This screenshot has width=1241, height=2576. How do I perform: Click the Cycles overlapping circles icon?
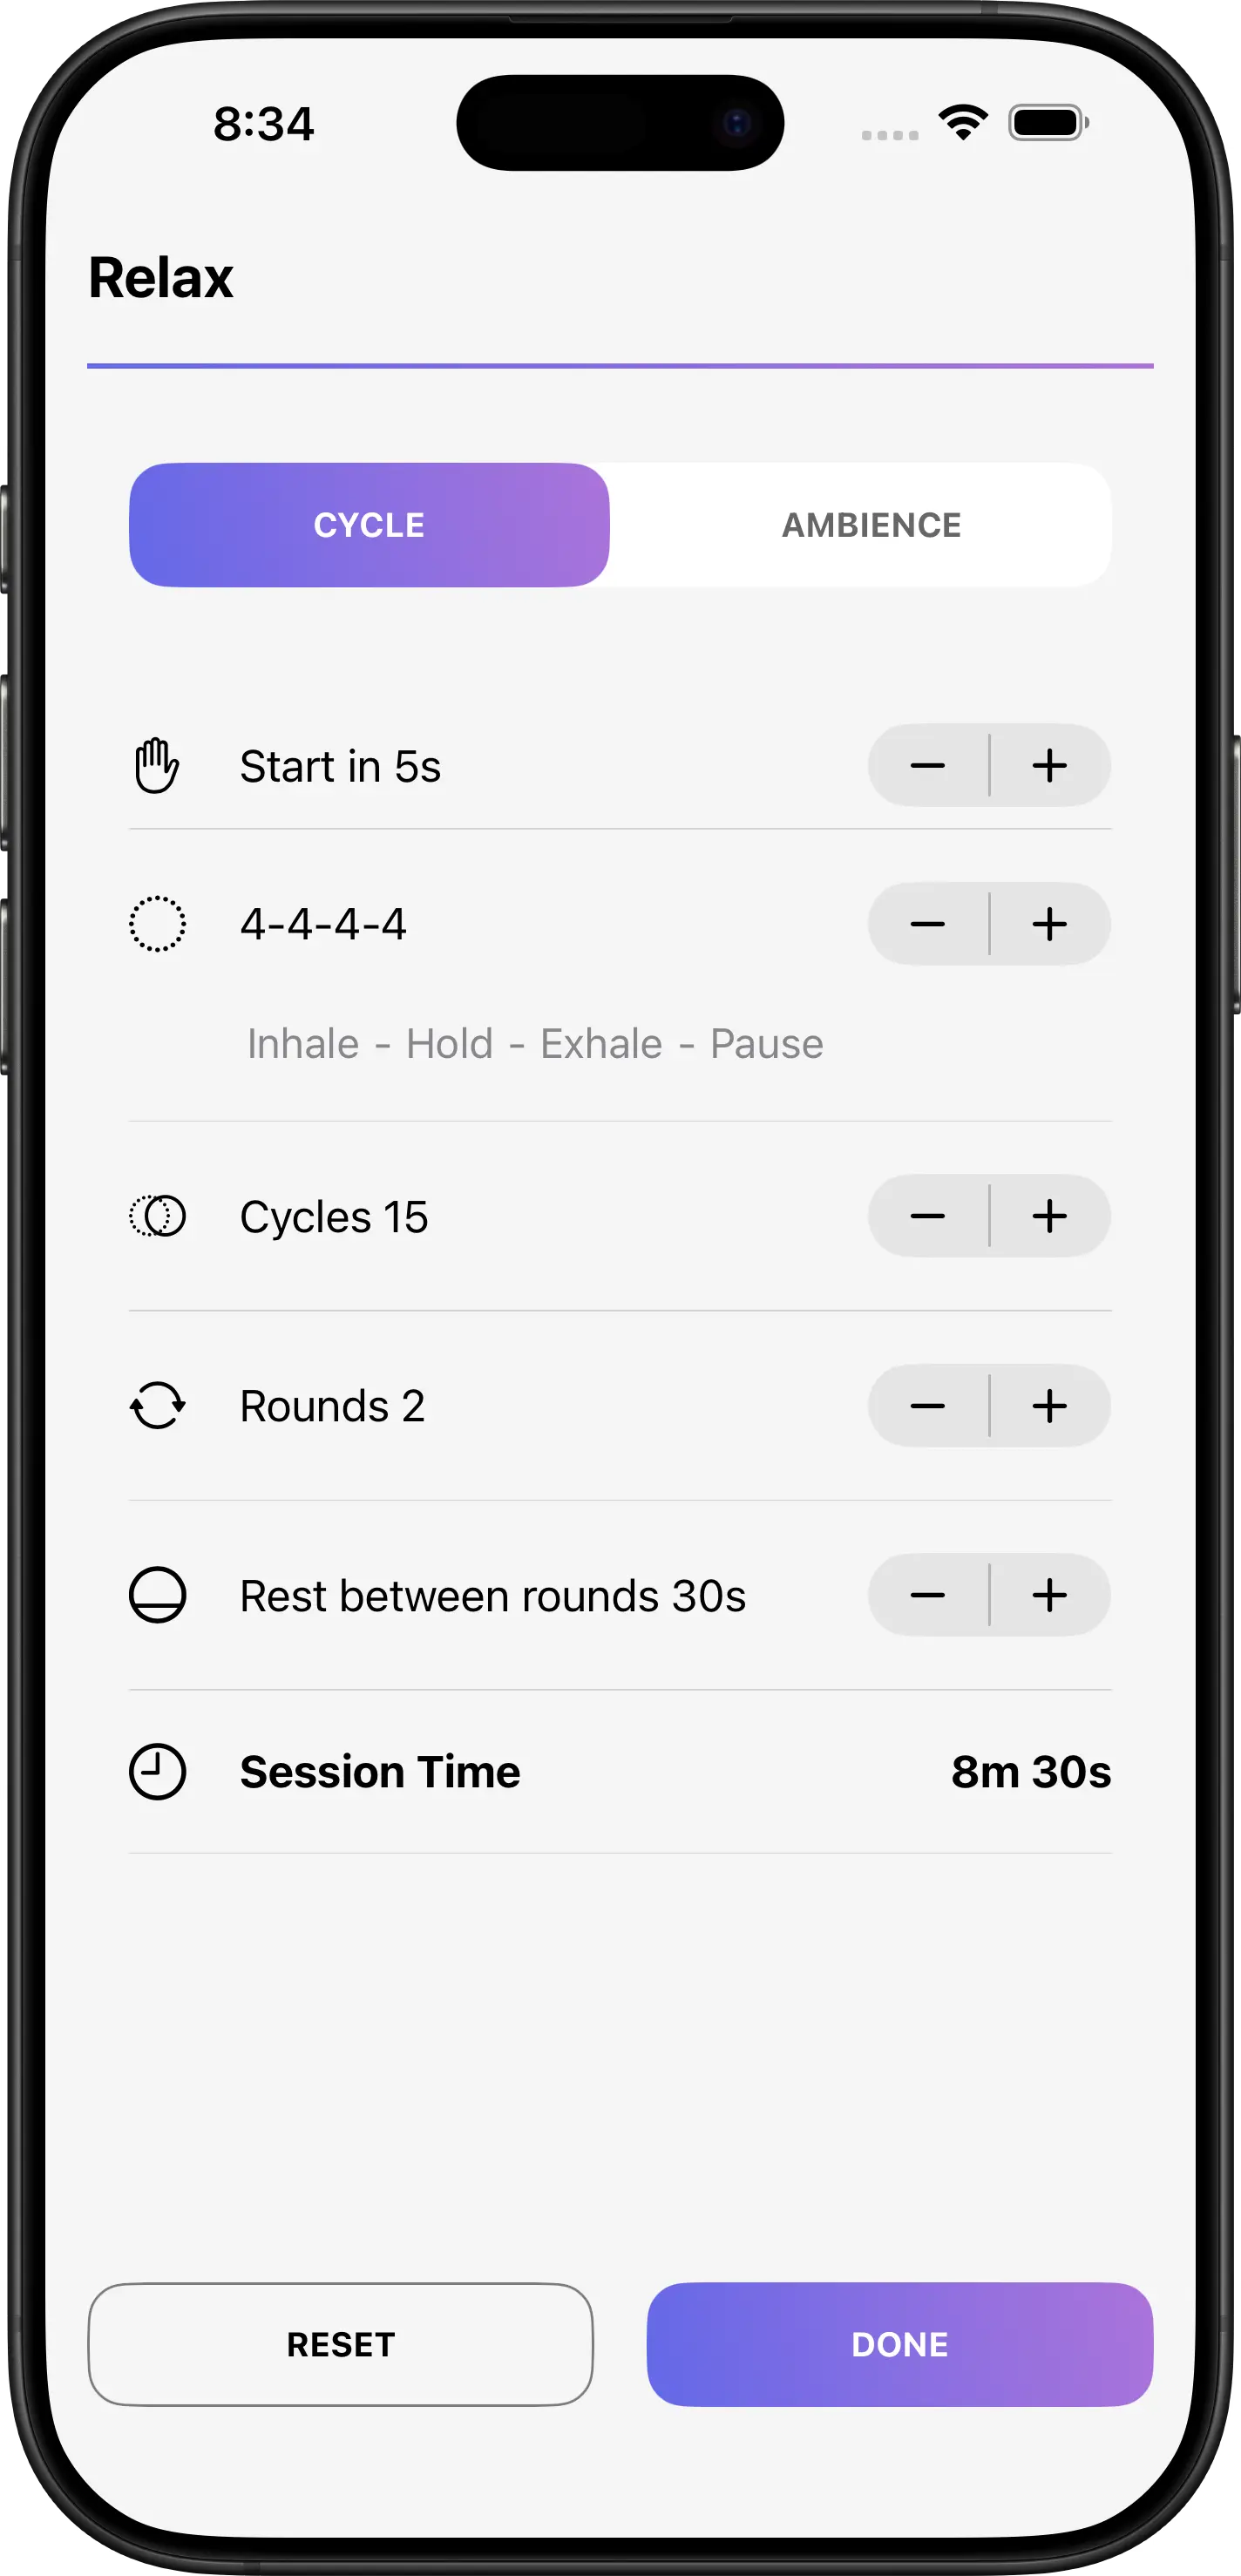coord(157,1216)
